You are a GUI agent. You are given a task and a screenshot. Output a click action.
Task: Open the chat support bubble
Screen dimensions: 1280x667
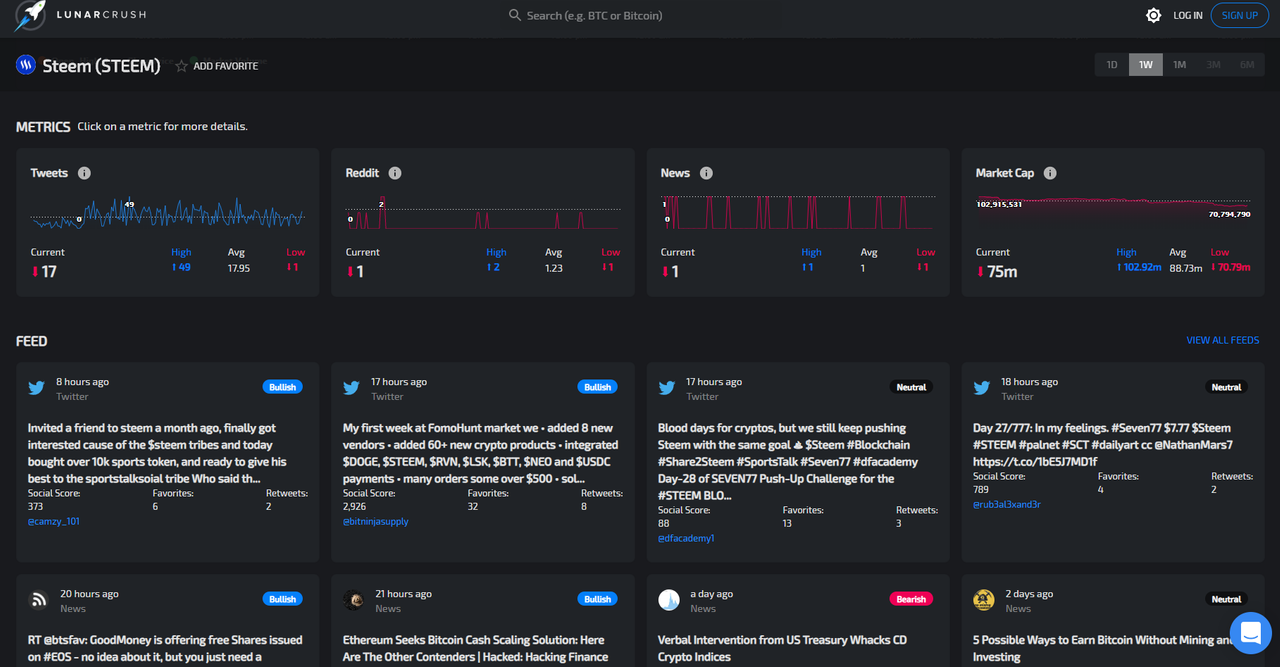click(1250, 632)
